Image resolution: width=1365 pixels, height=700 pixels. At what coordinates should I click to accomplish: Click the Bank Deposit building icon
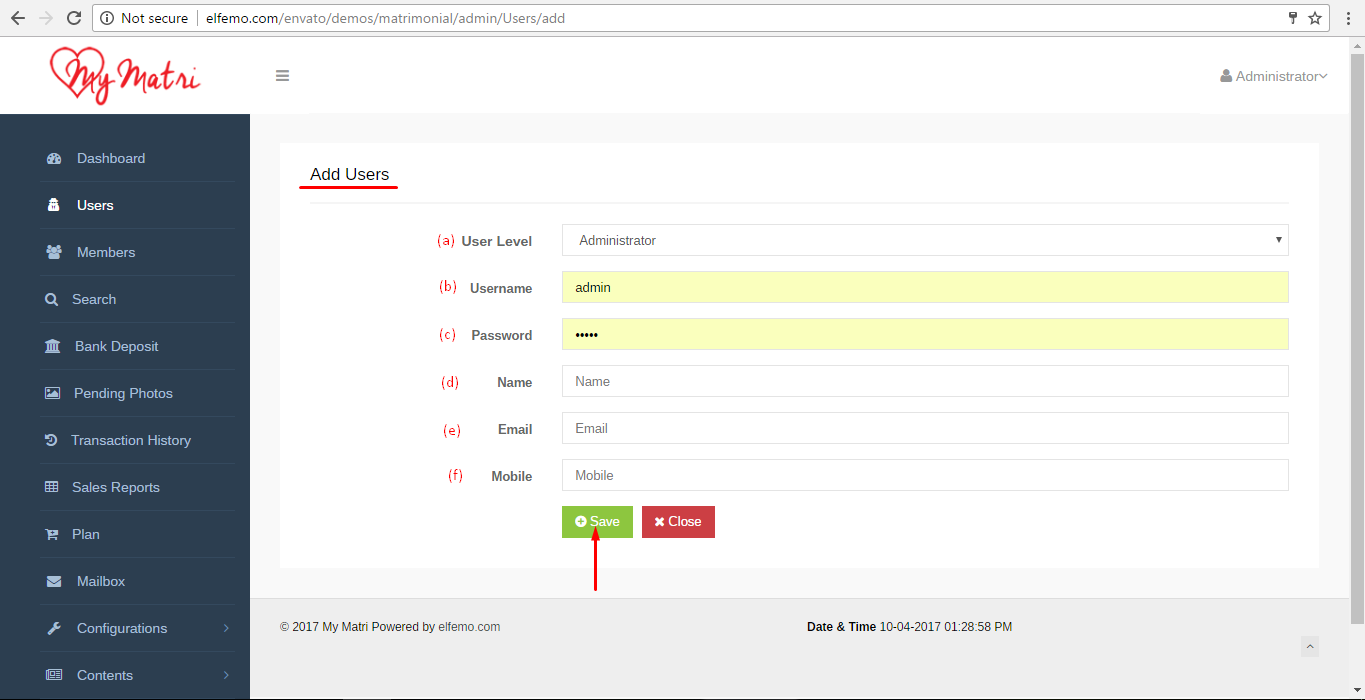[x=52, y=346]
